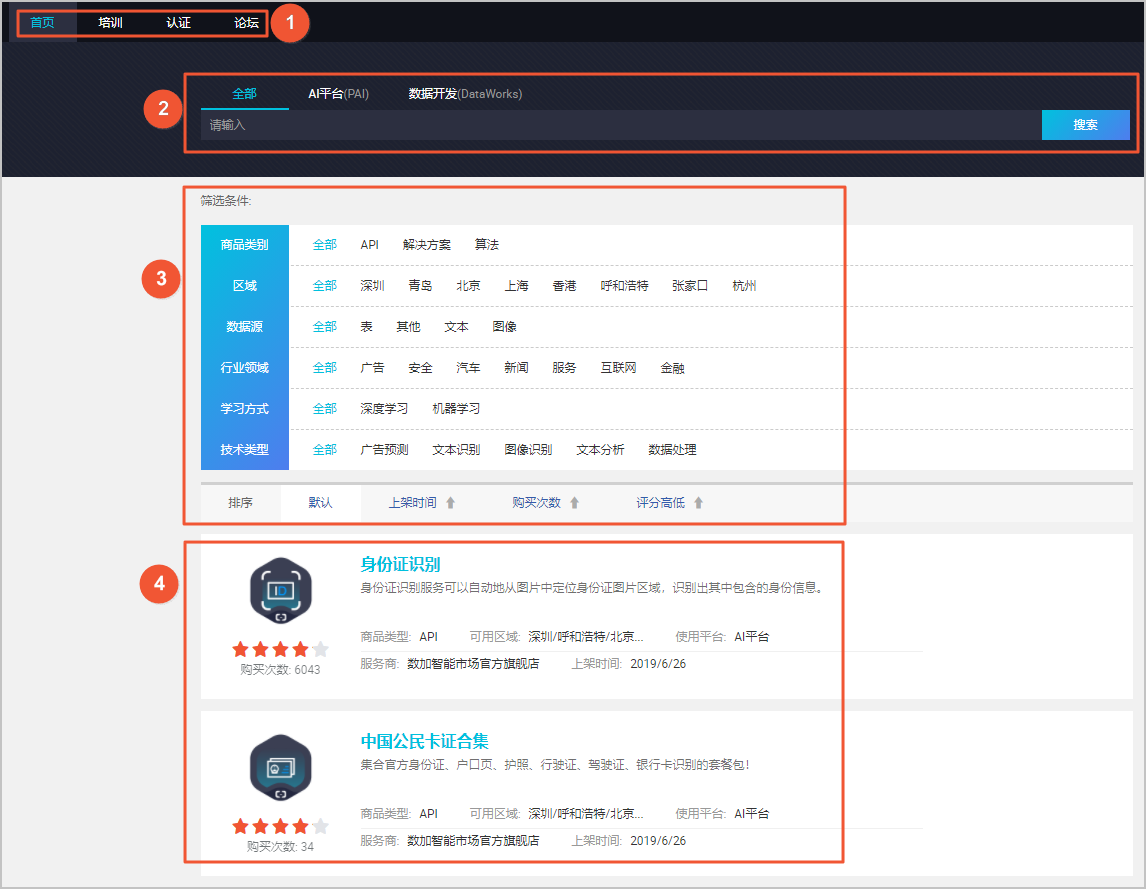The image size is (1146, 889).
Task: Filter 行业领域 by 汽车
Action: pos(468,368)
